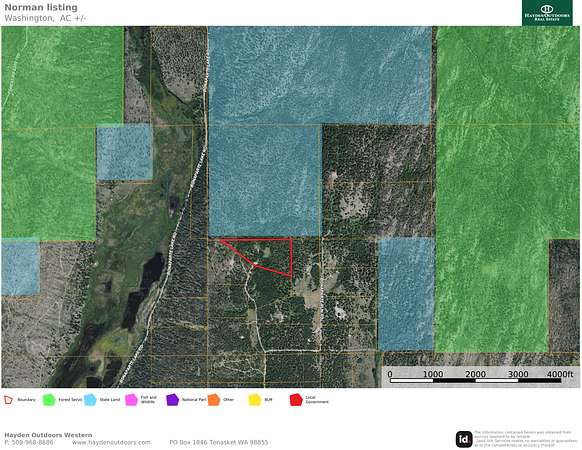Click the Local Government legend label
This screenshot has width=582, height=450.
[317, 400]
